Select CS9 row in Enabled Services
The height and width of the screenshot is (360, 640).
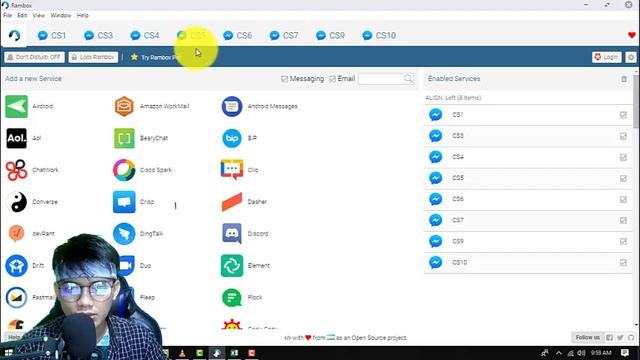pyautogui.click(x=528, y=241)
